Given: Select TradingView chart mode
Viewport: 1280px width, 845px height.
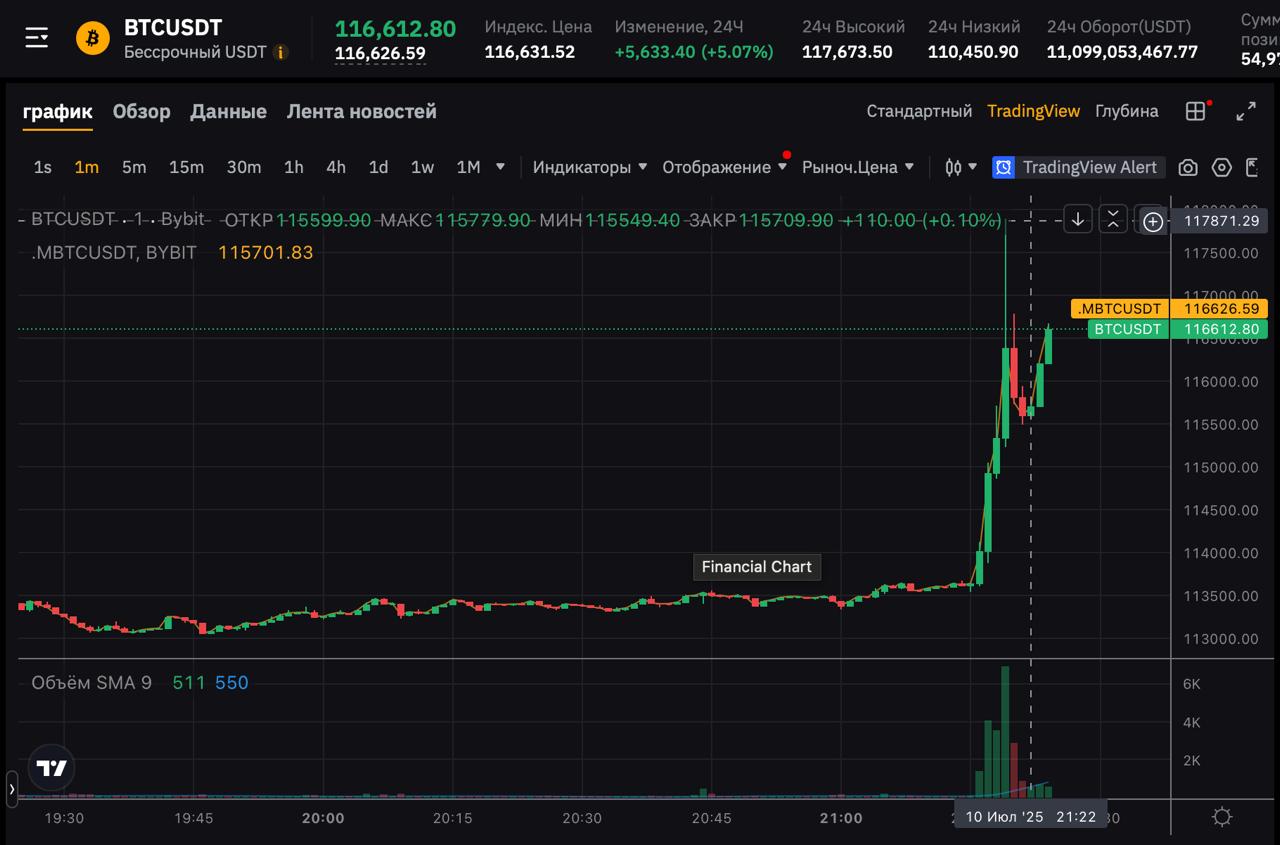Looking at the screenshot, I should (x=1033, y=111).
